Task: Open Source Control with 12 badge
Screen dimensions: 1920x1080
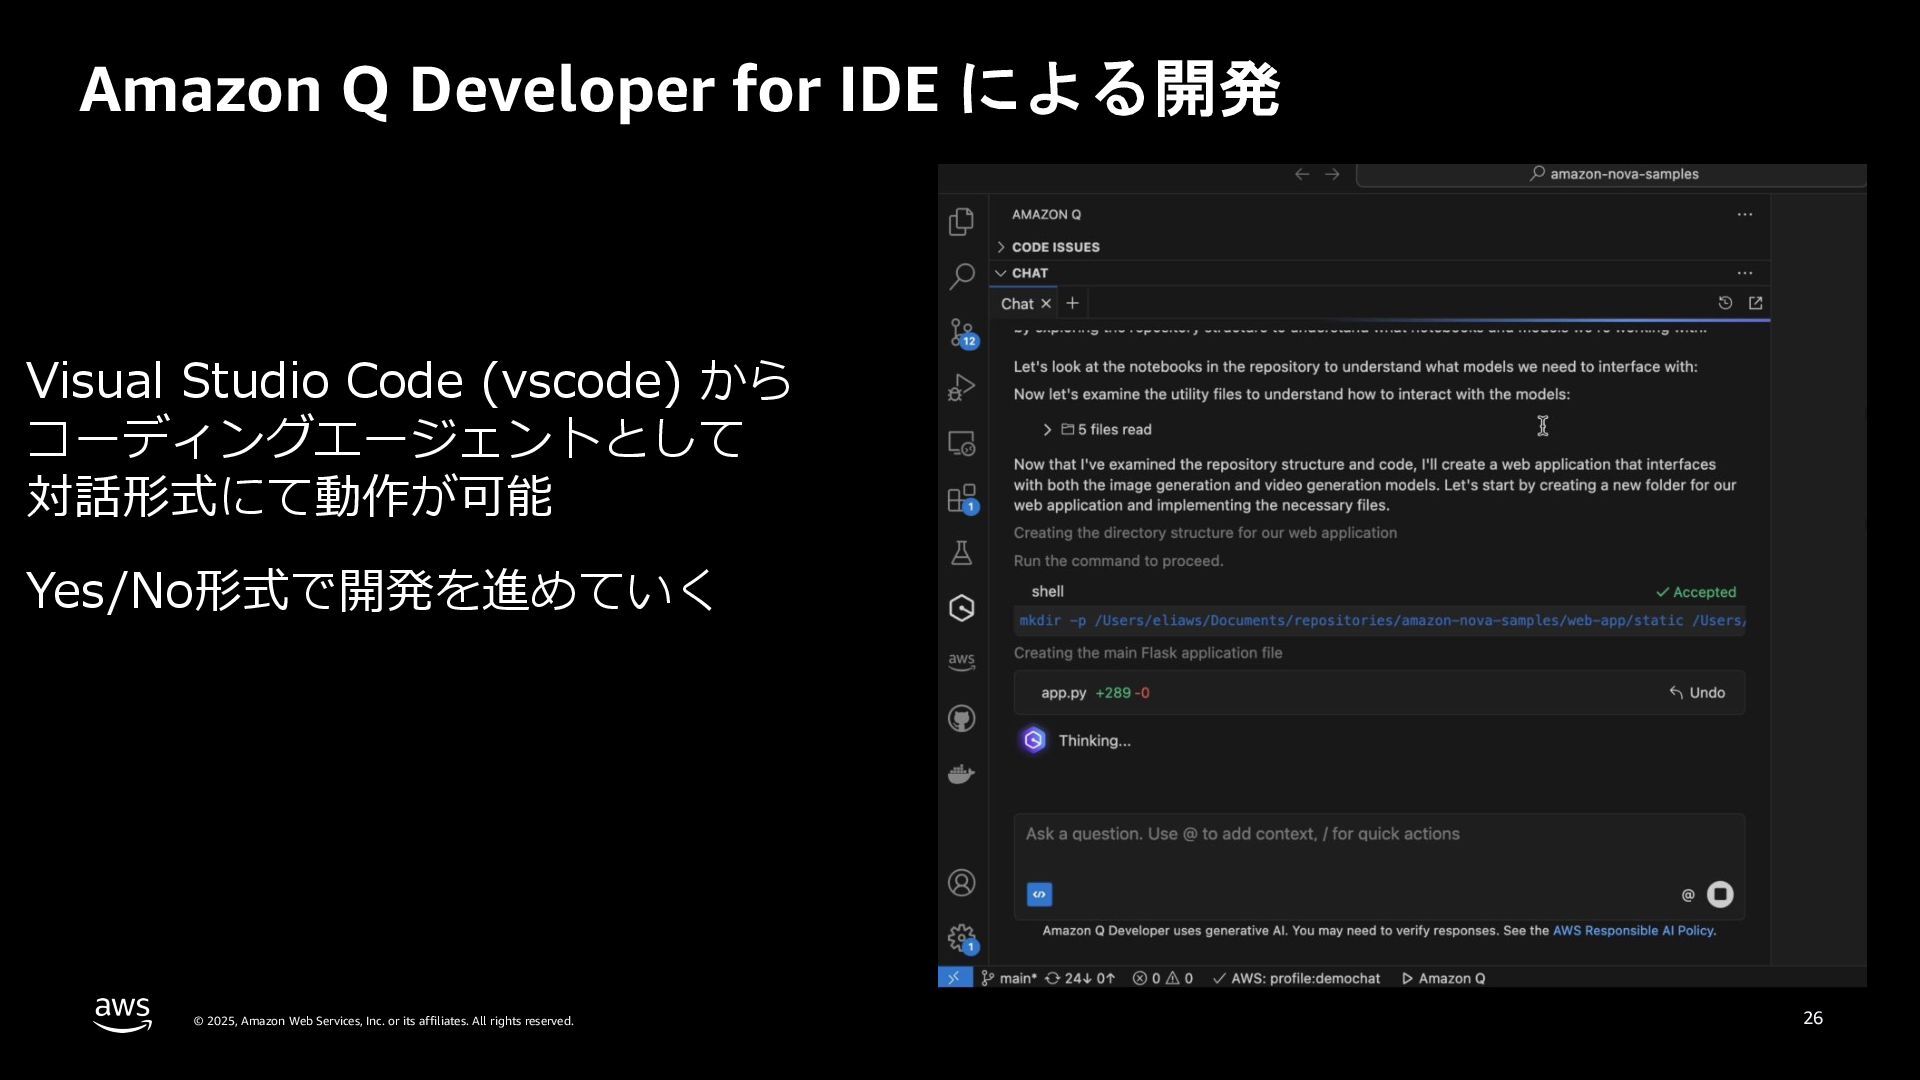Action: click(x=961, y=331)
